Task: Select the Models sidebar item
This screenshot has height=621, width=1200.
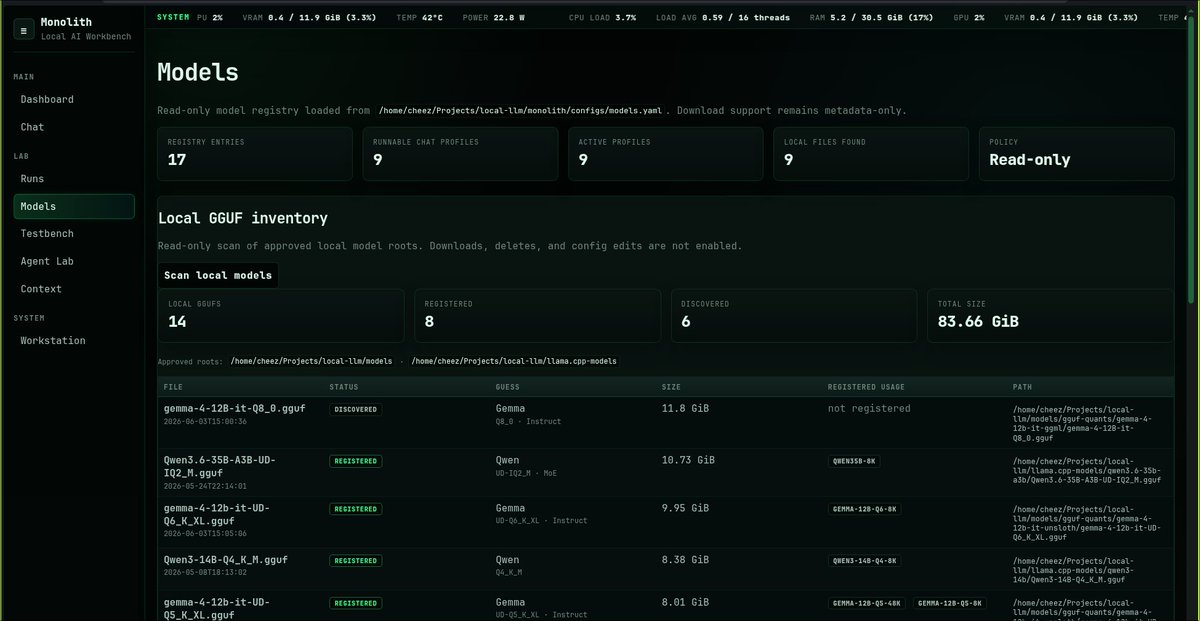Action: 74,206
